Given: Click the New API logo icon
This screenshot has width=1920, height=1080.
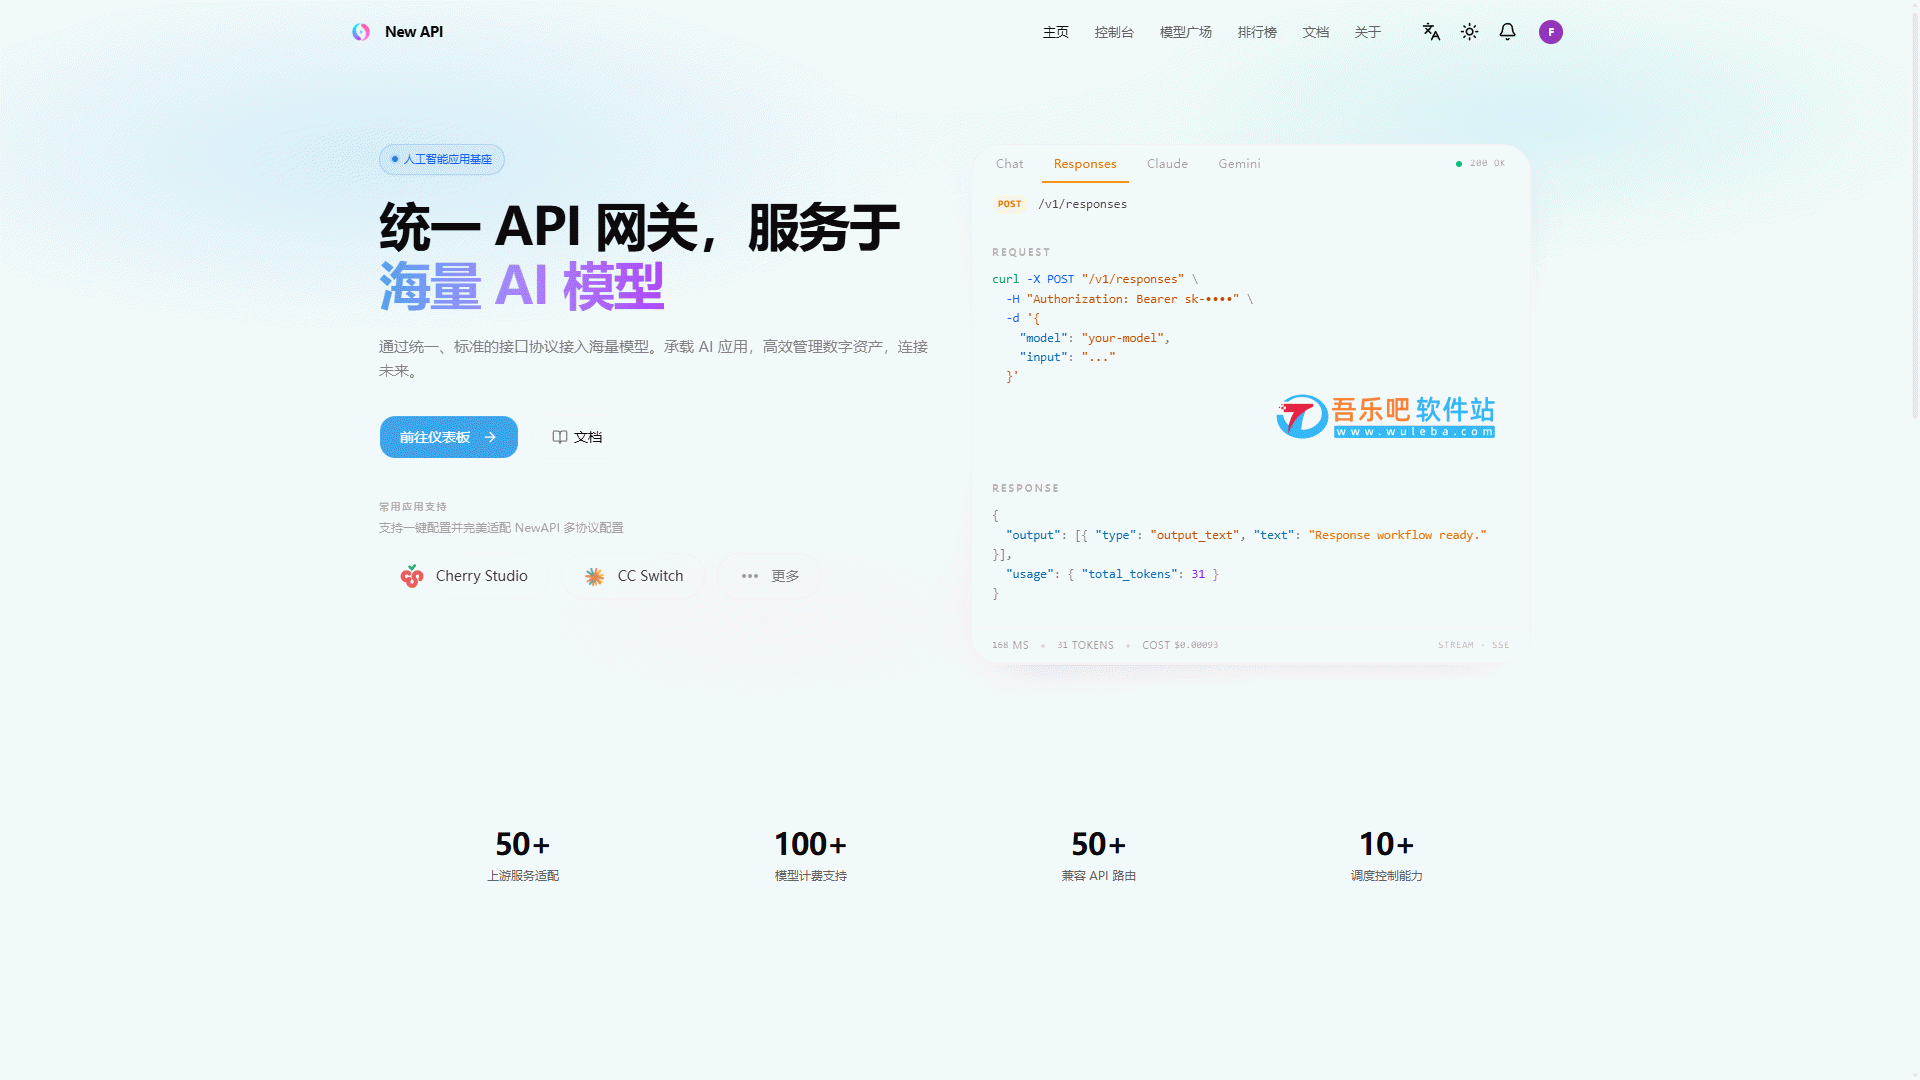Looking at the screenshot, I should 361,32.
